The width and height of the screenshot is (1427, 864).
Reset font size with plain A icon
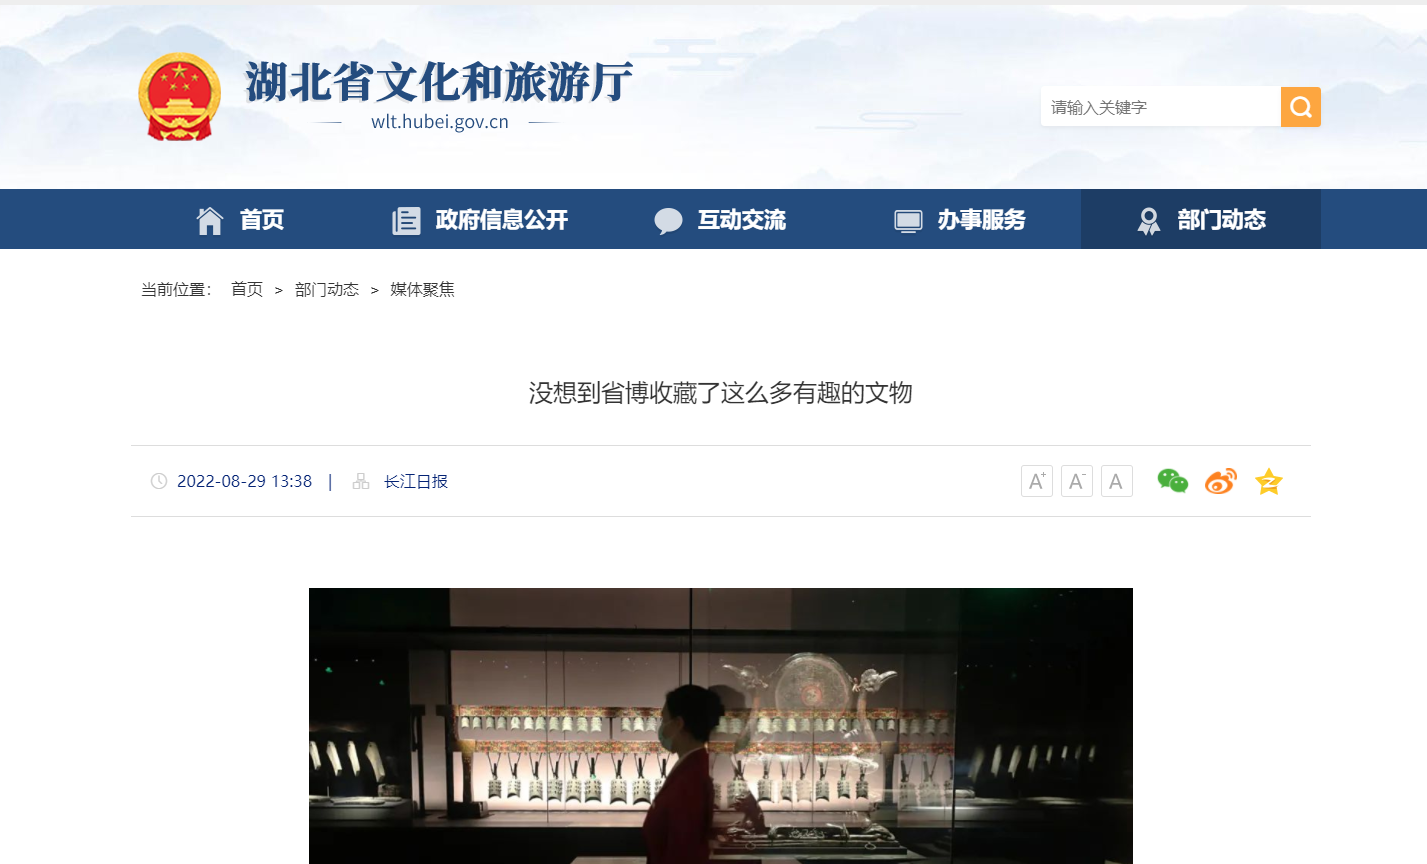coord(1117,481)
